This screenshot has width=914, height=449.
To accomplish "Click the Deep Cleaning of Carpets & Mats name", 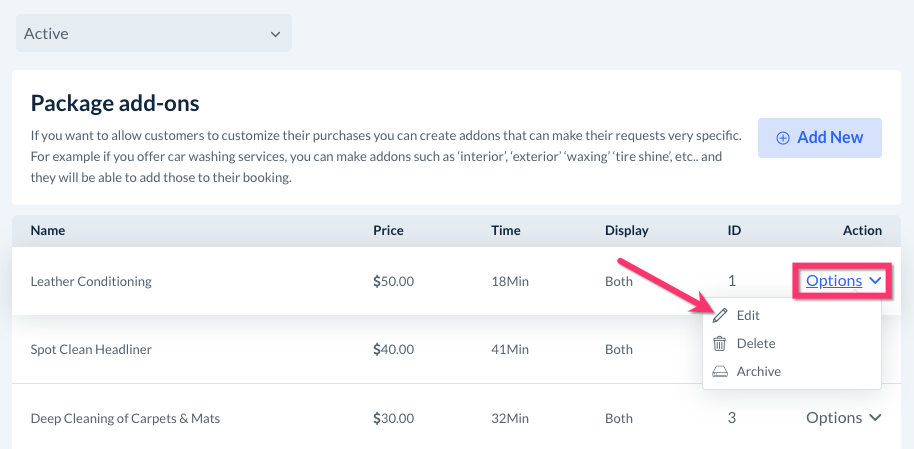I will (x=125, y=418).
